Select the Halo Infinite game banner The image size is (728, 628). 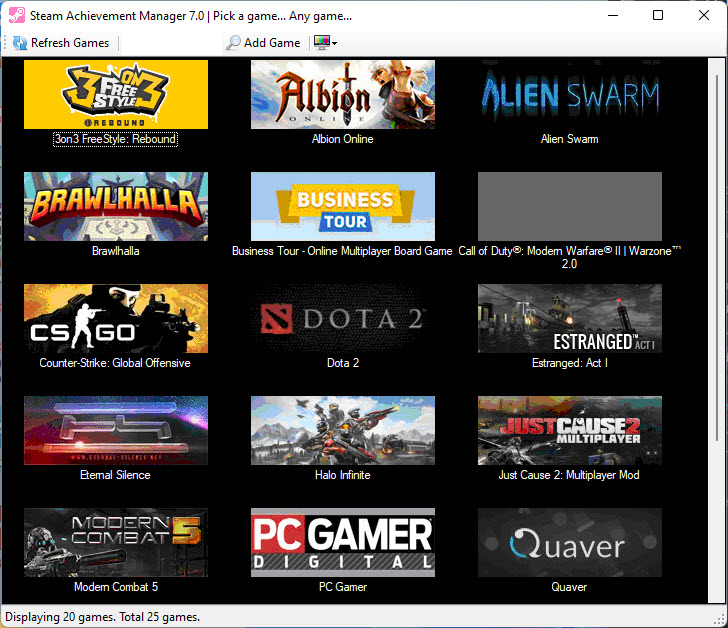tap(343, 430)
